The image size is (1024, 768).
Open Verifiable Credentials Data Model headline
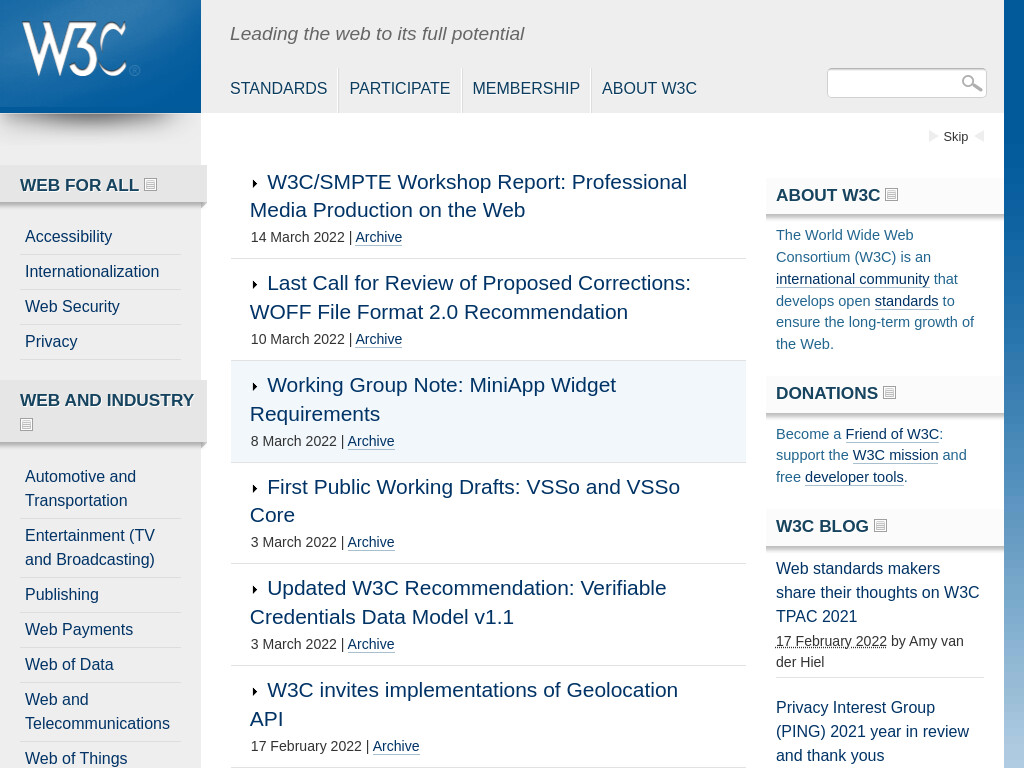(x=458, y=602)
